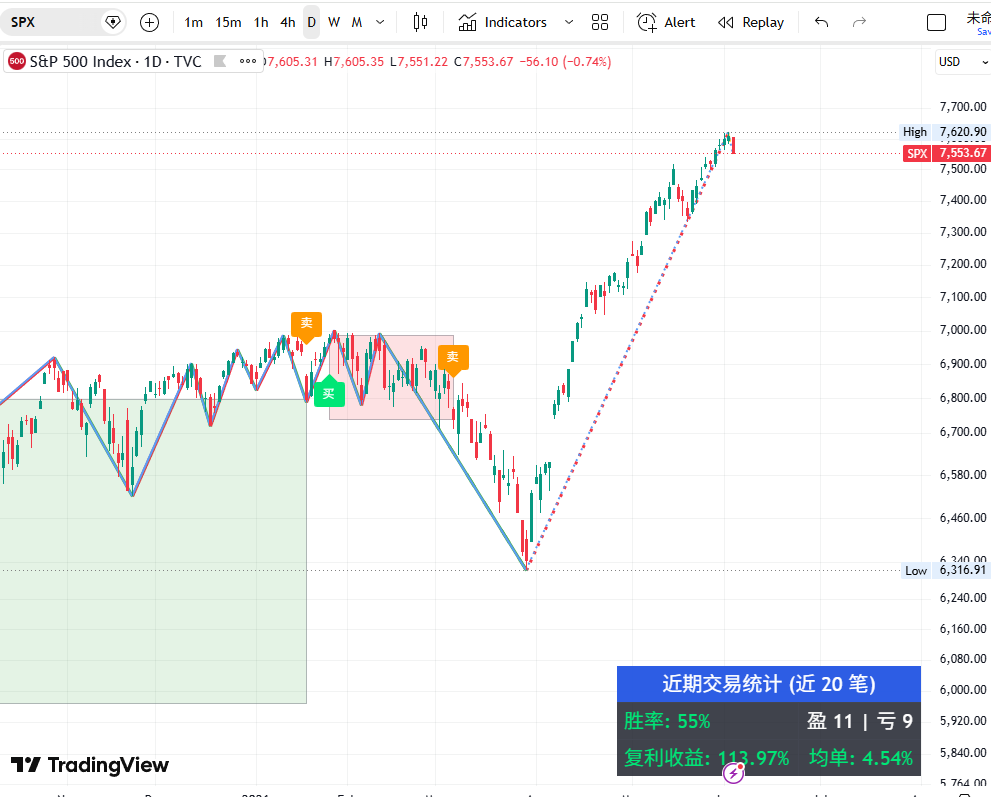Click the 复利收益: 113.97% statistic

707,758
